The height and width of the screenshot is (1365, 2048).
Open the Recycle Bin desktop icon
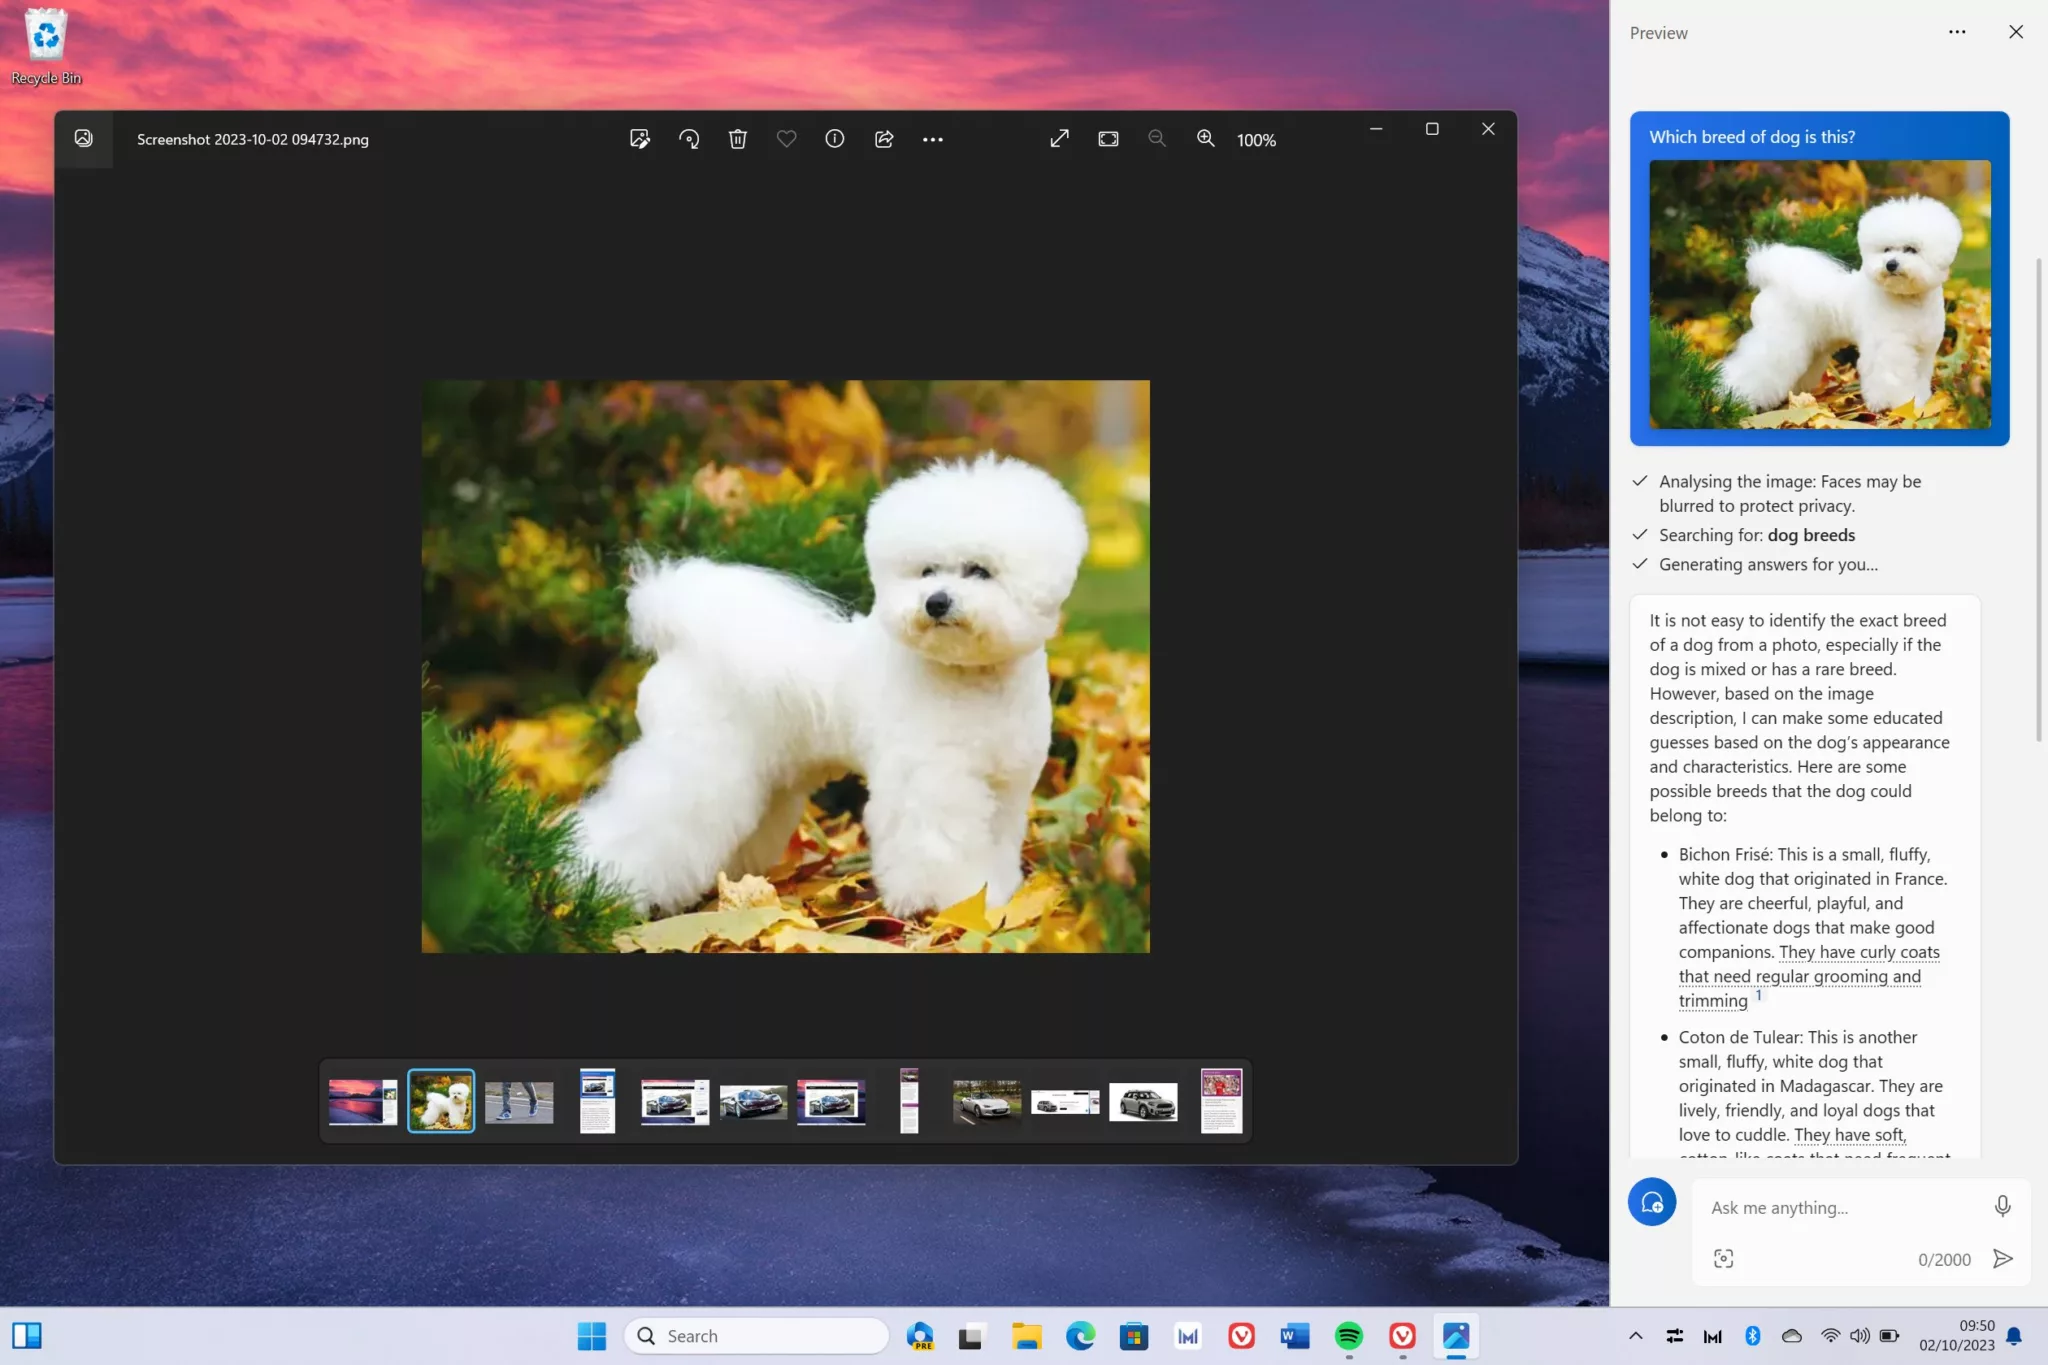click(x=46, y=46)
